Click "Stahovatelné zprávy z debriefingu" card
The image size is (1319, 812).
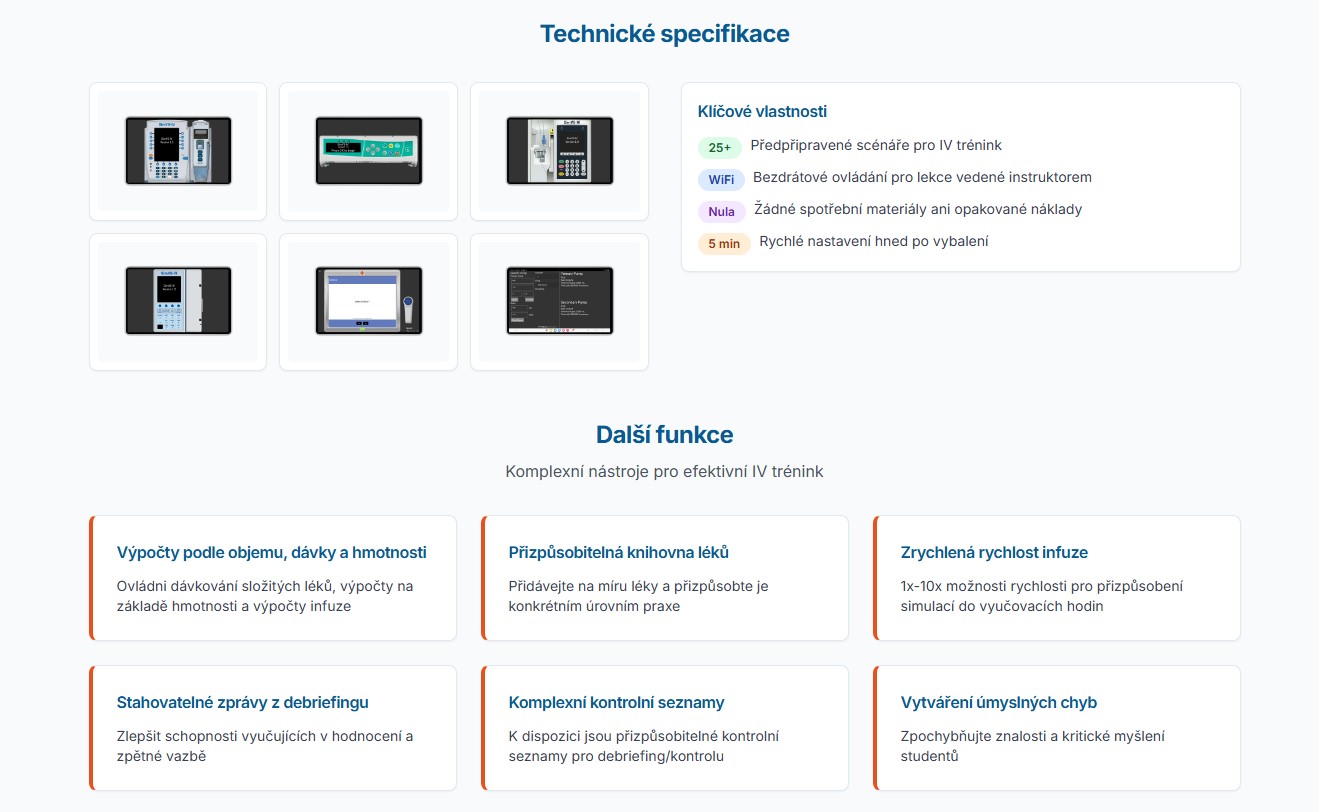click(272, 727)
